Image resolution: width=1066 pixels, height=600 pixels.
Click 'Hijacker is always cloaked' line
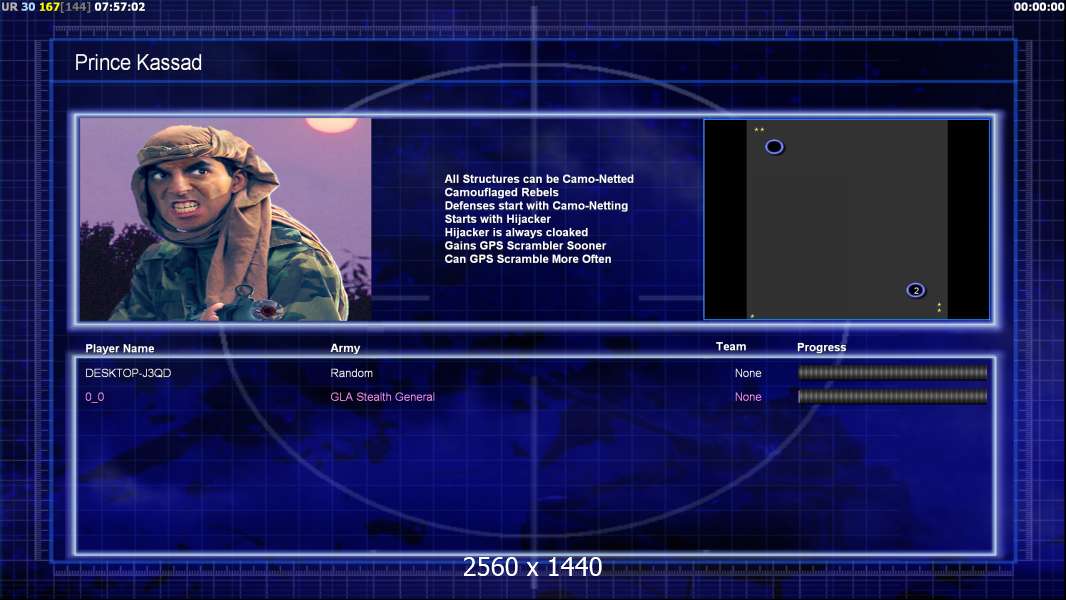pos(517,232)
